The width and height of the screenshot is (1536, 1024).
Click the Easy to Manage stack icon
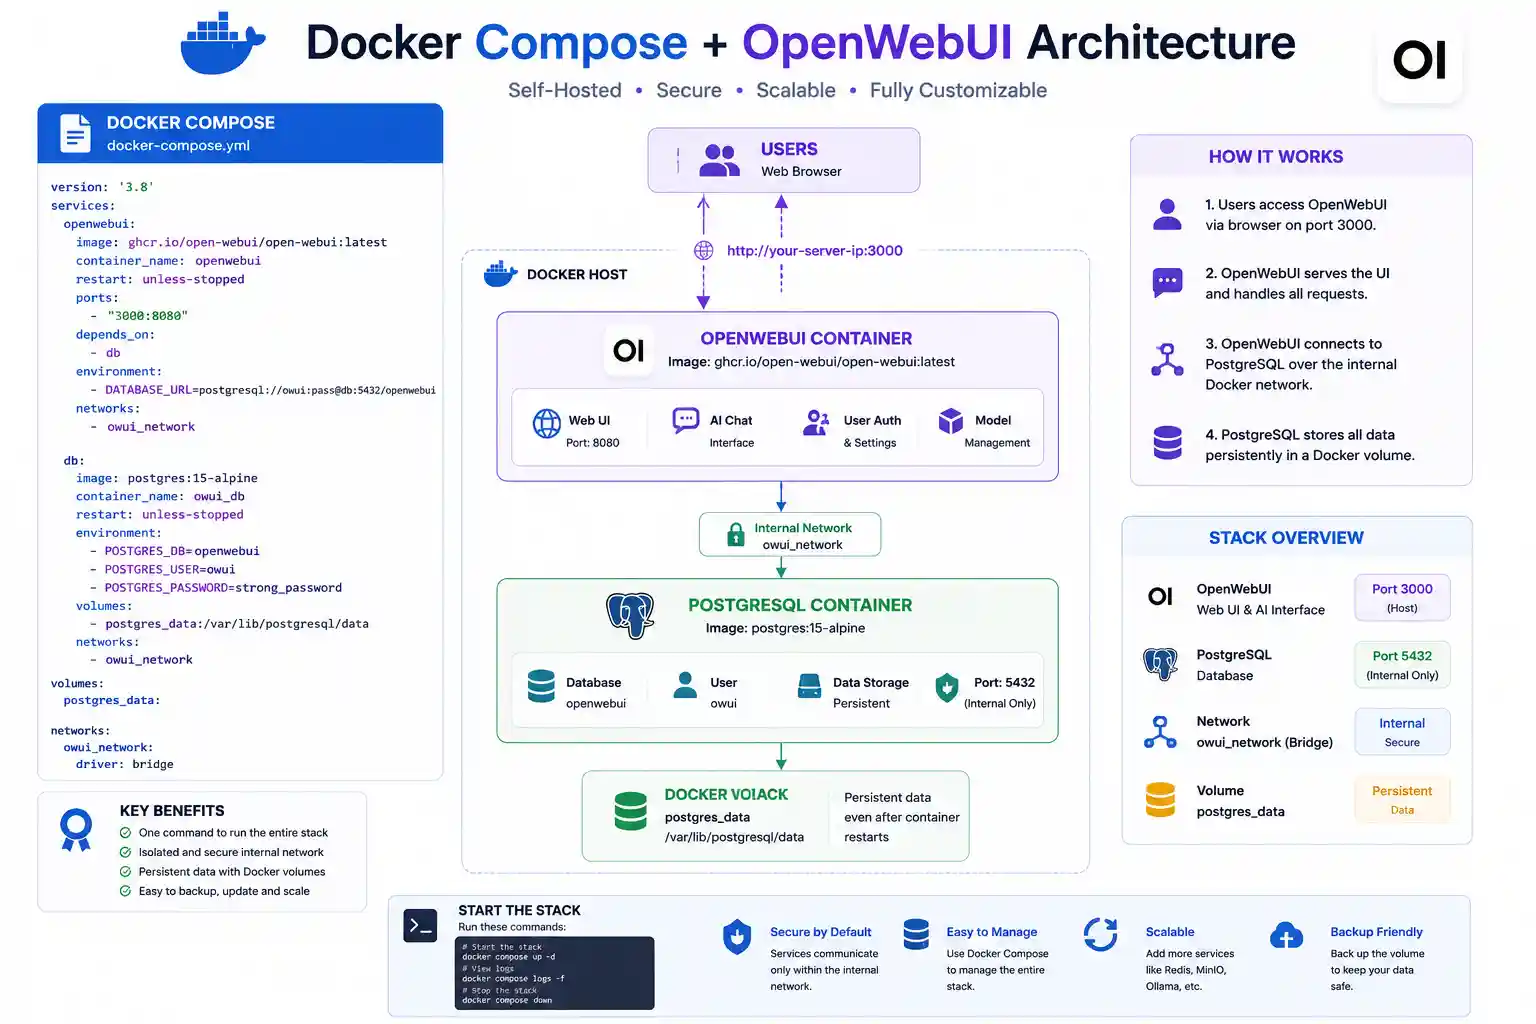coord(916,934)
